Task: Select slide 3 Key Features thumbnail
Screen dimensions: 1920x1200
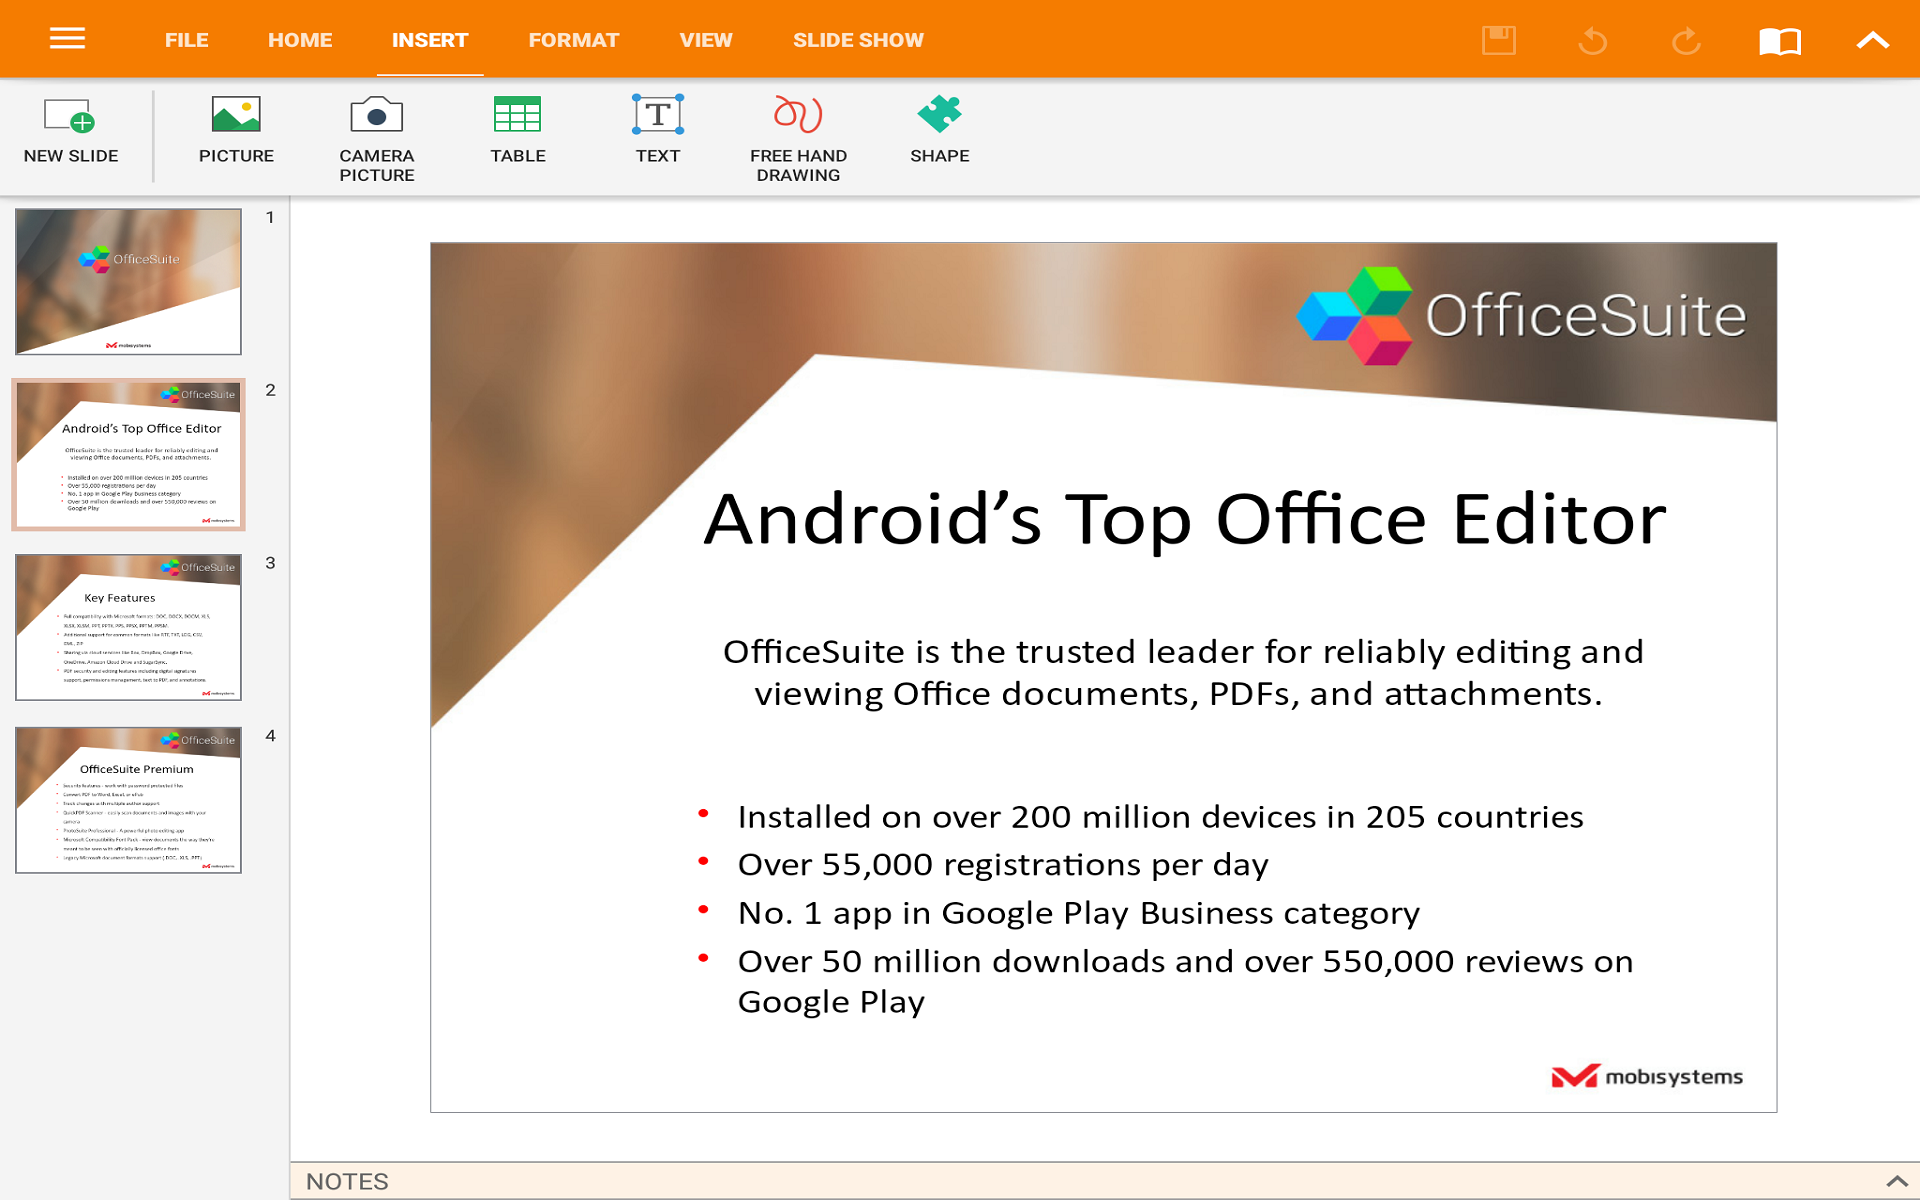Action: click(128, 627)
